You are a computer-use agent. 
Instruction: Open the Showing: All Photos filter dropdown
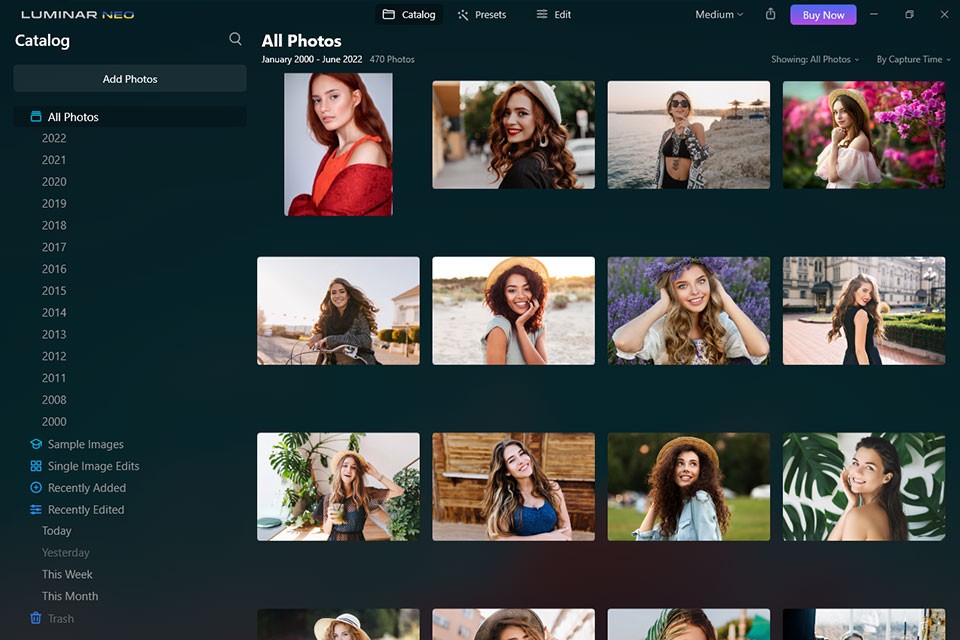pyautogui.click(x=815, y=59)
